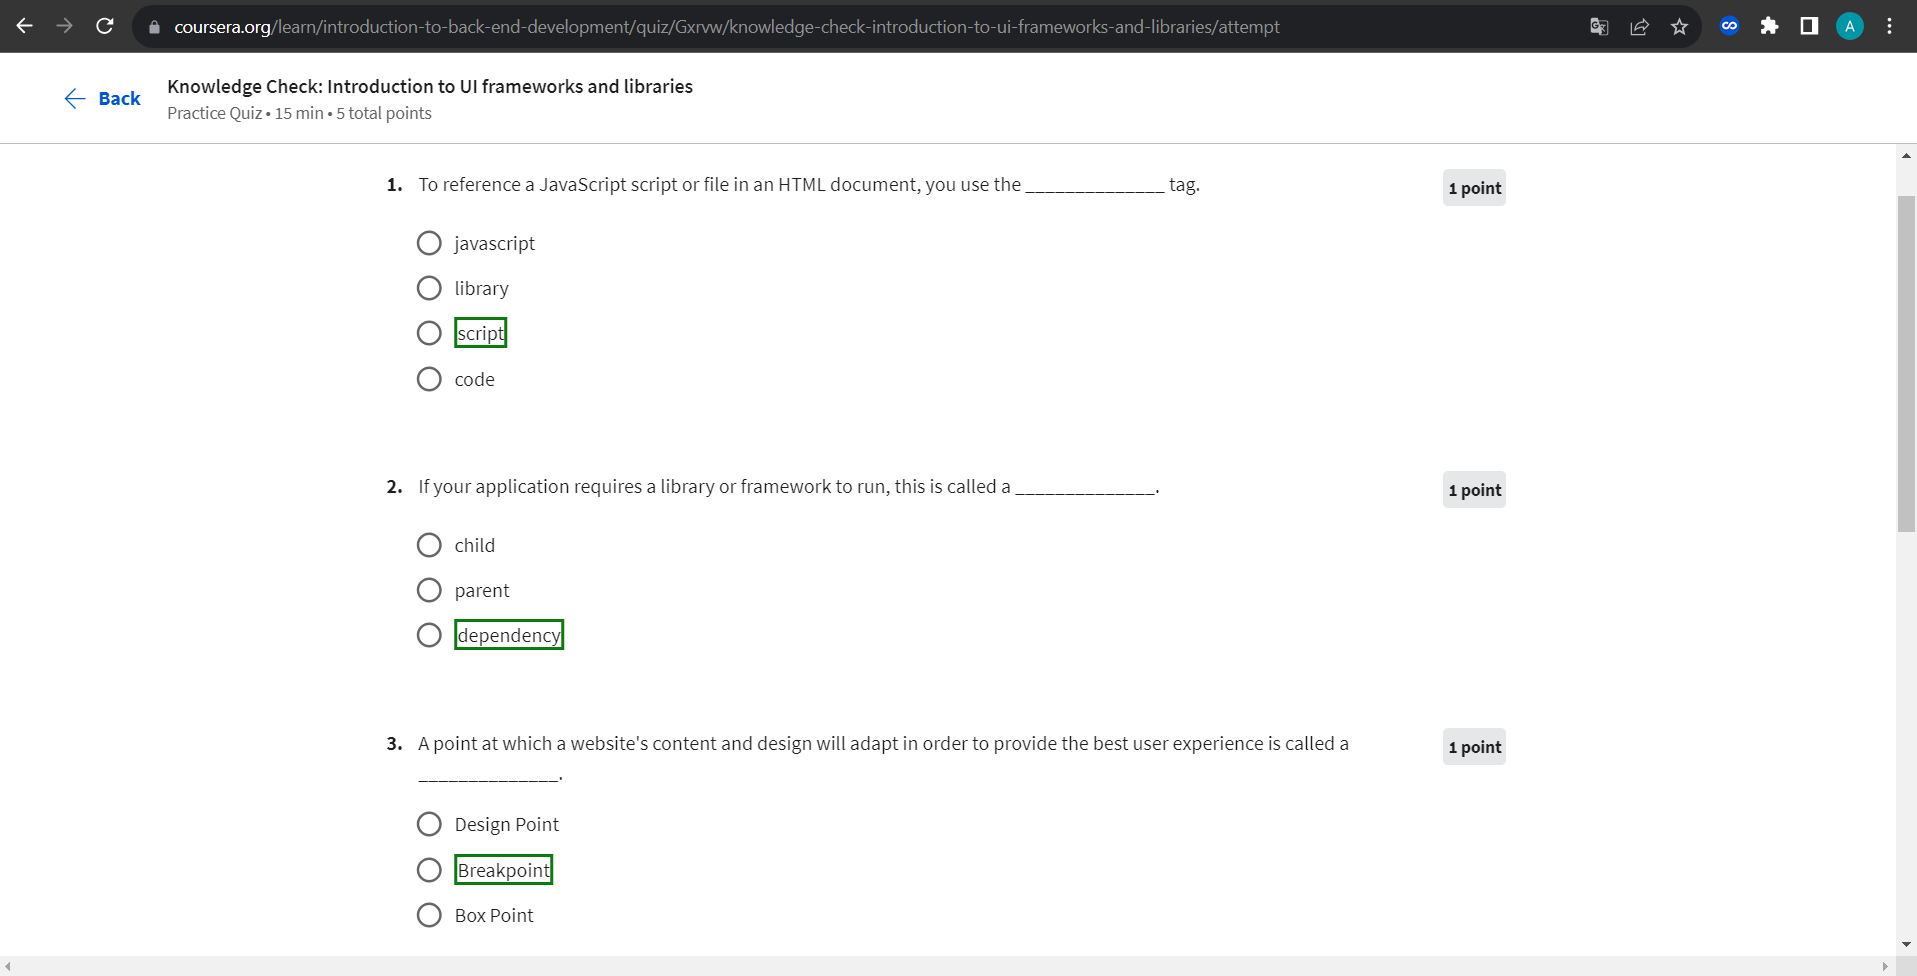Share the current page
Image resolution: width=1917 pixels, height=976 pixels.
(1639, 26)
